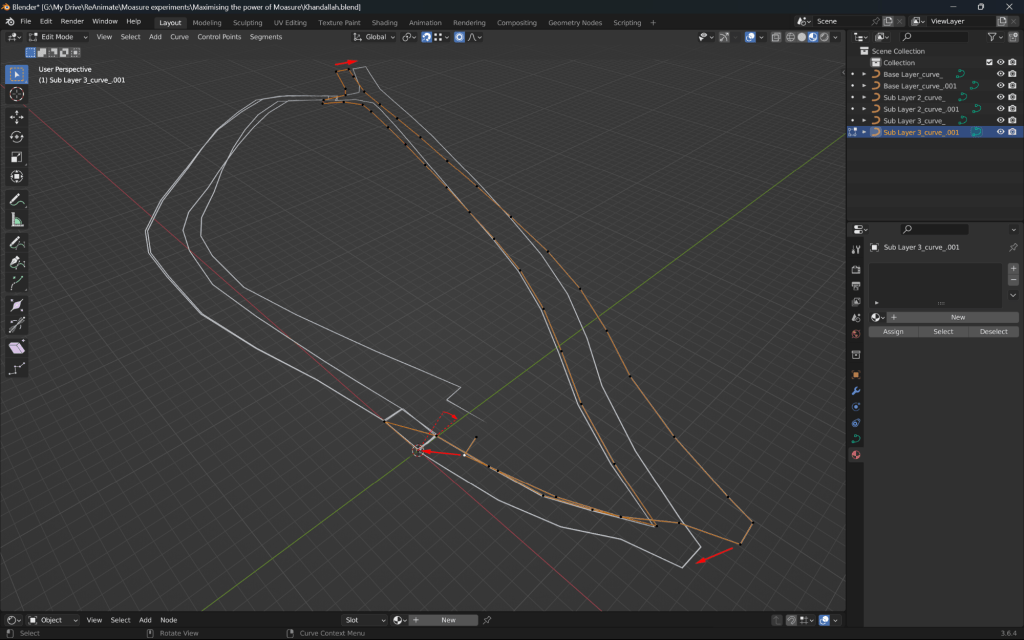
Task: Open the Edit Mode dropdown
Action: click(58, 37)
